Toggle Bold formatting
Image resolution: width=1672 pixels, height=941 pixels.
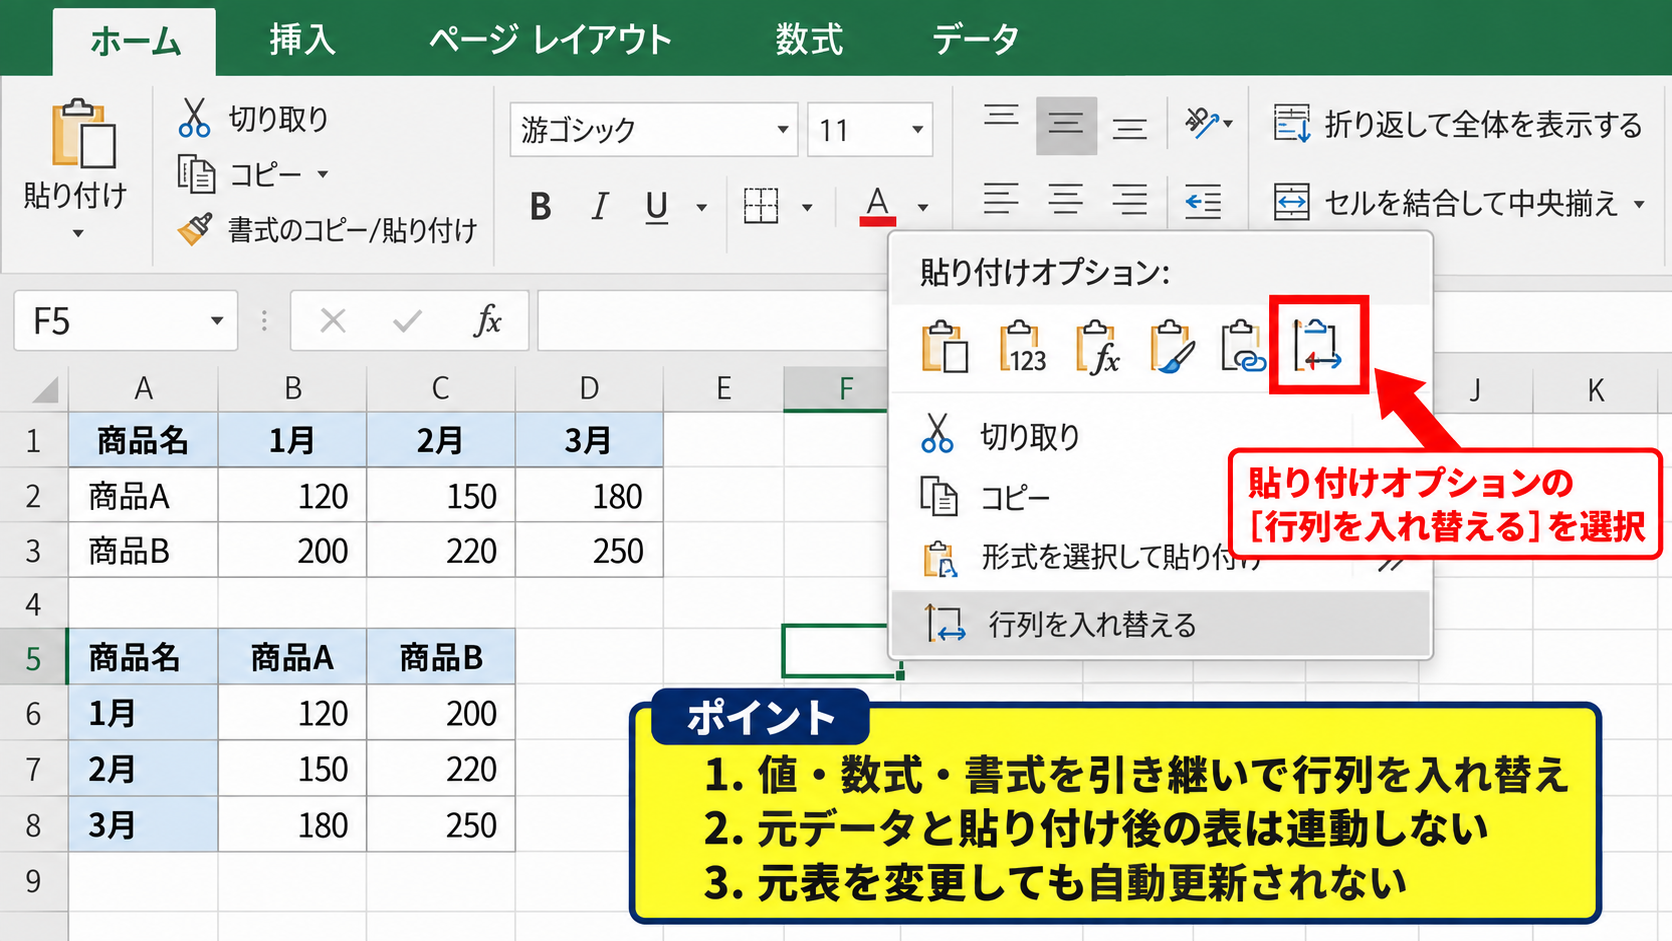[x=541, y=207]
